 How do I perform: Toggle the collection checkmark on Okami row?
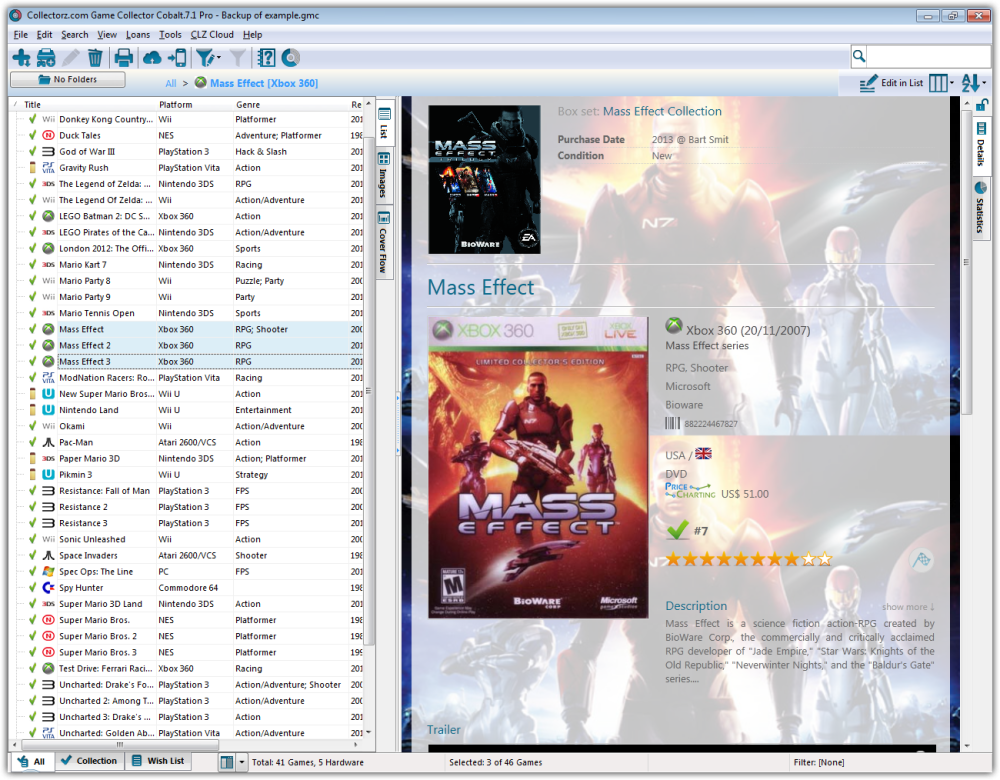32,426
